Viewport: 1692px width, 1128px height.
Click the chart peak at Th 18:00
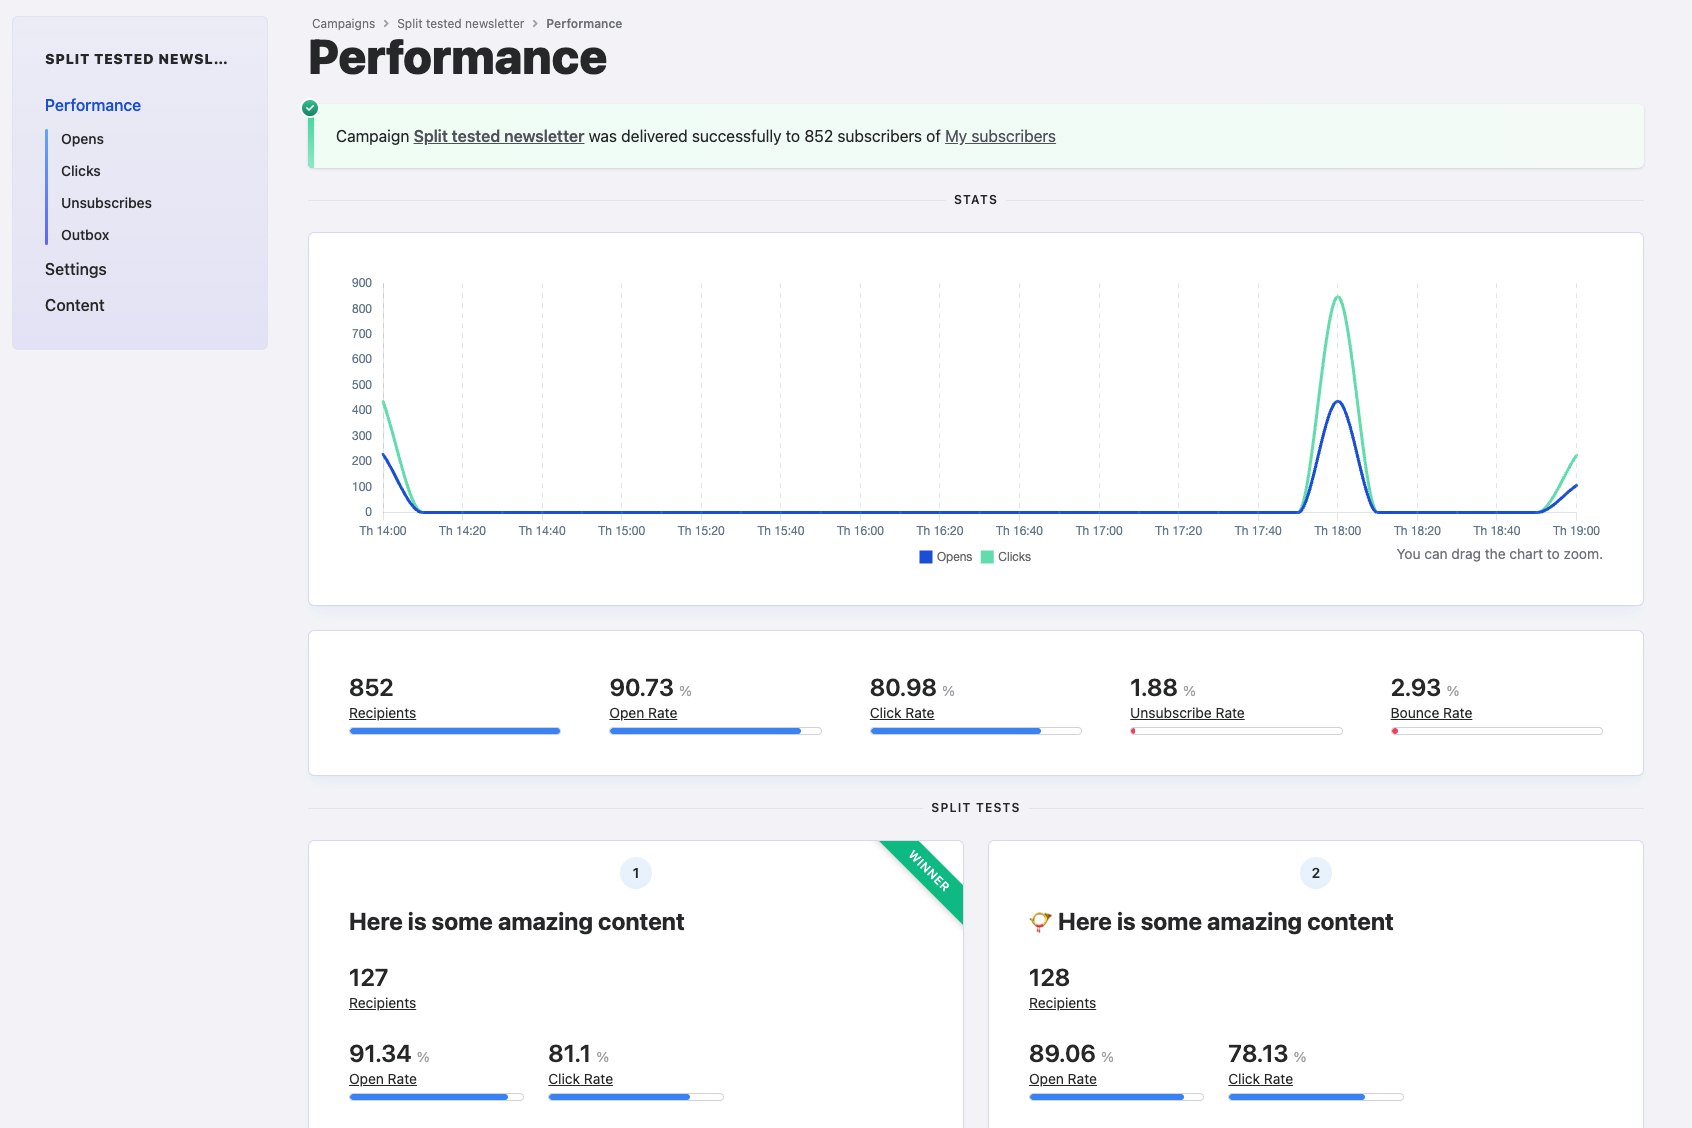click(1337, 297)
